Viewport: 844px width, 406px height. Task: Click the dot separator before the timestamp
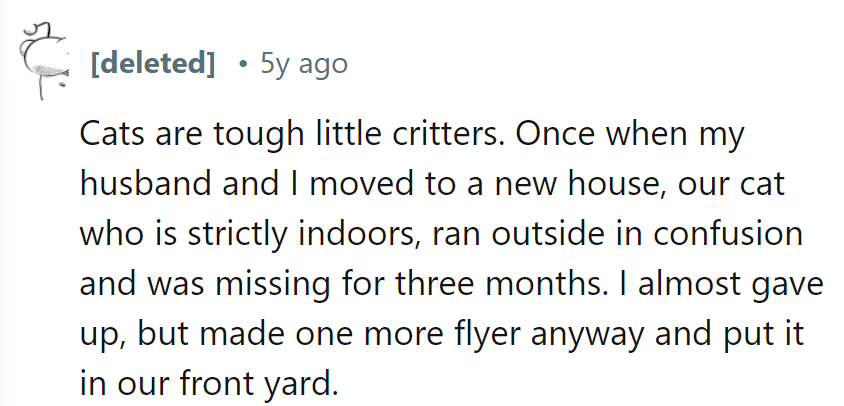tap(243, 66)
